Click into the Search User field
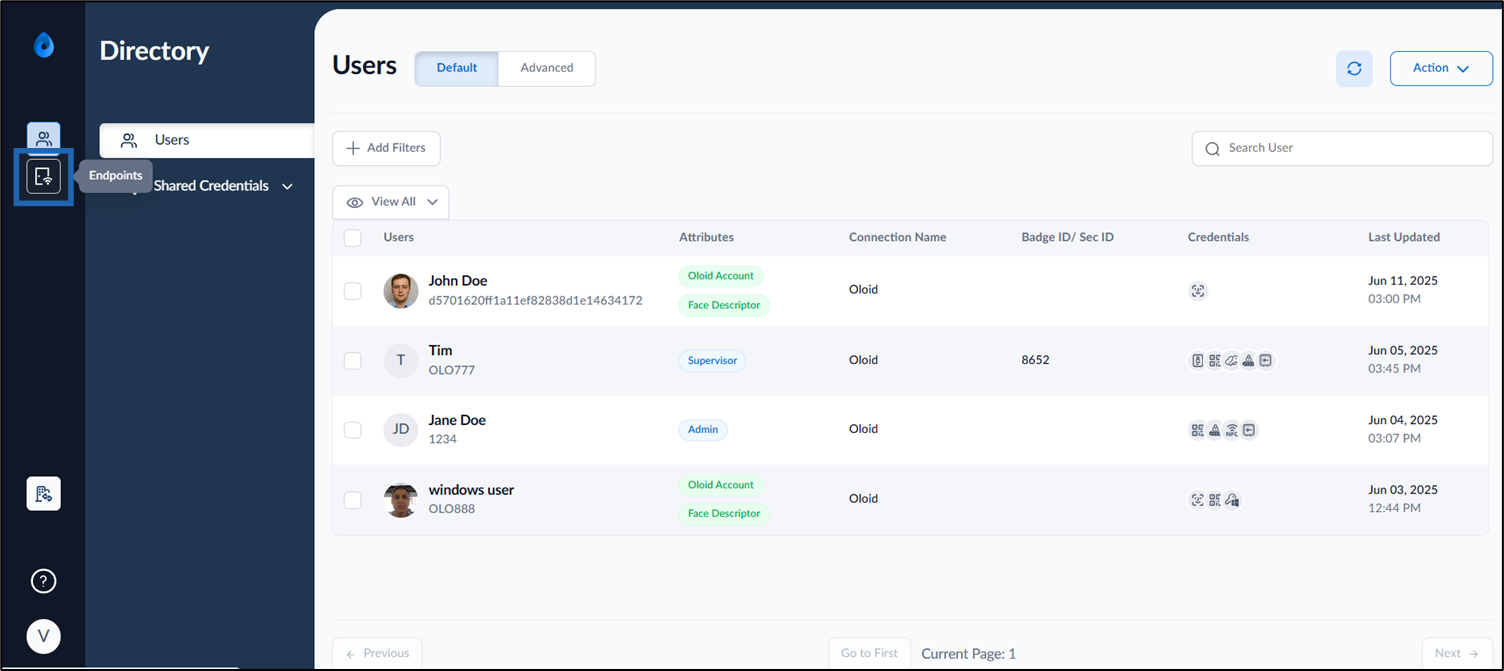Viewport: 1504px width, 671px height. point(1342,148)
